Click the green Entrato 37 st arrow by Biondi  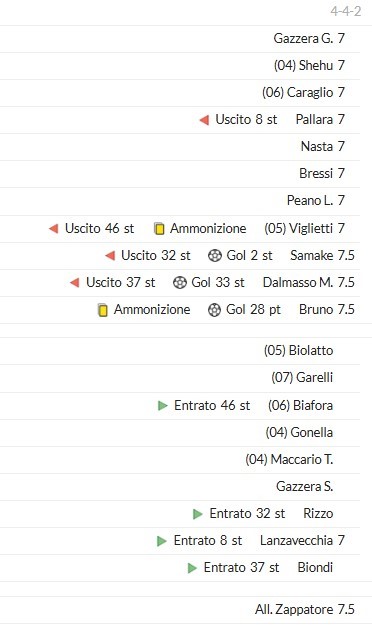192,568
